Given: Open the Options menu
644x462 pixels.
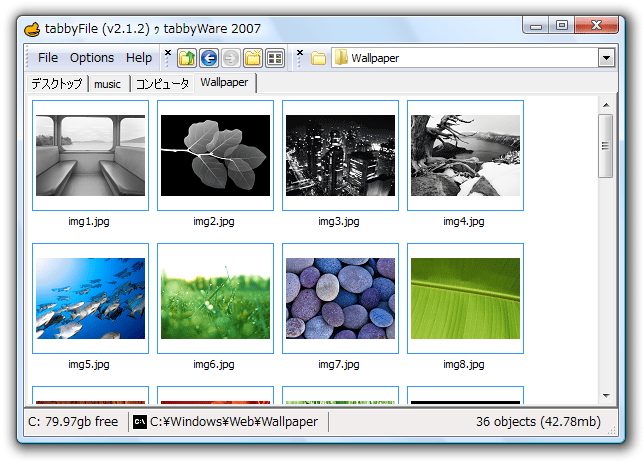Looking at the screenshot, I should 92,58.
